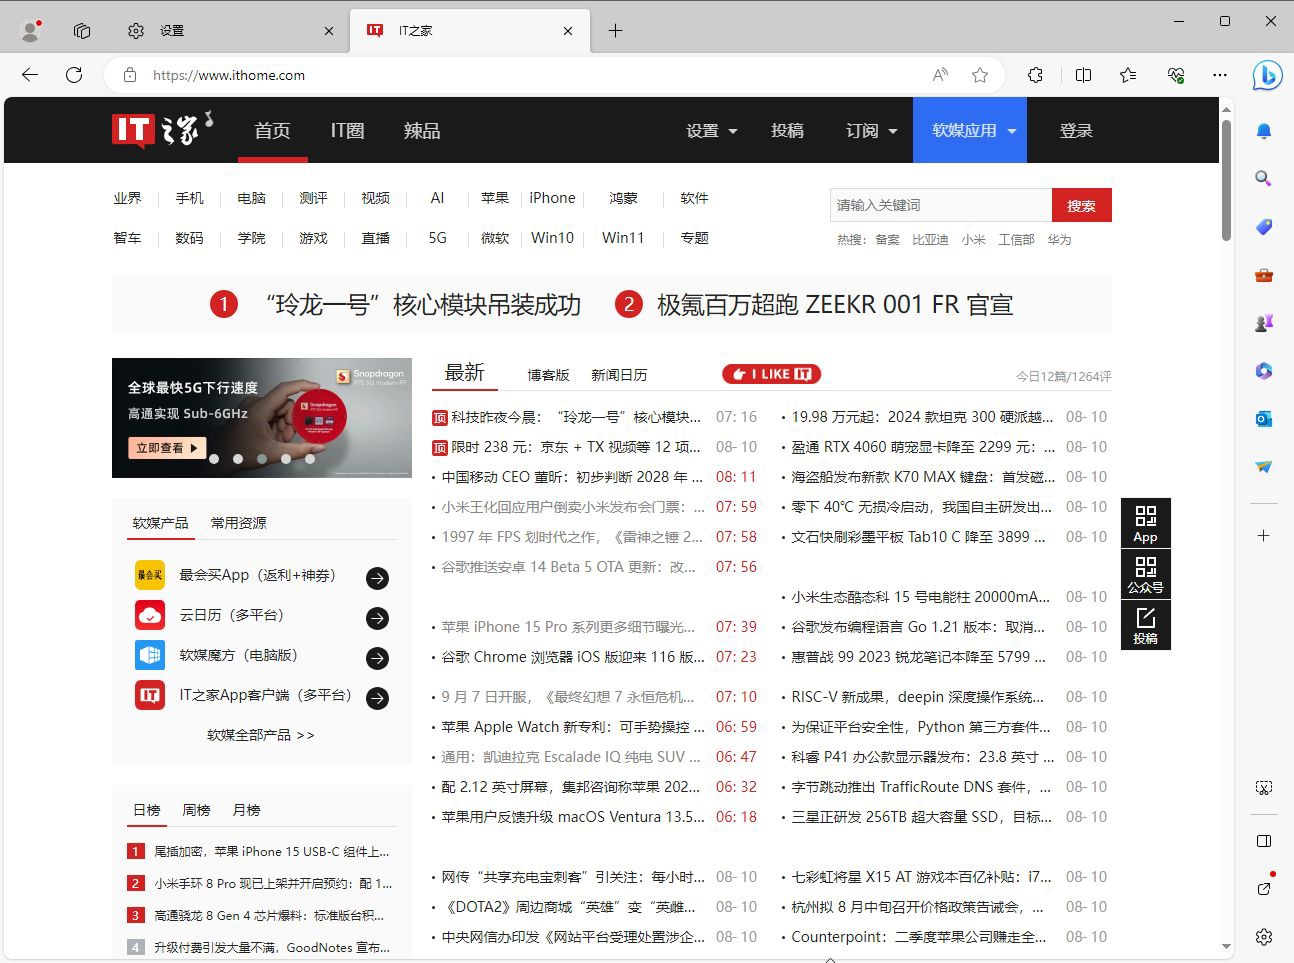Add a sidebar app with plus icon
Screen dimensions: 1294x963
coord(1264,536)
